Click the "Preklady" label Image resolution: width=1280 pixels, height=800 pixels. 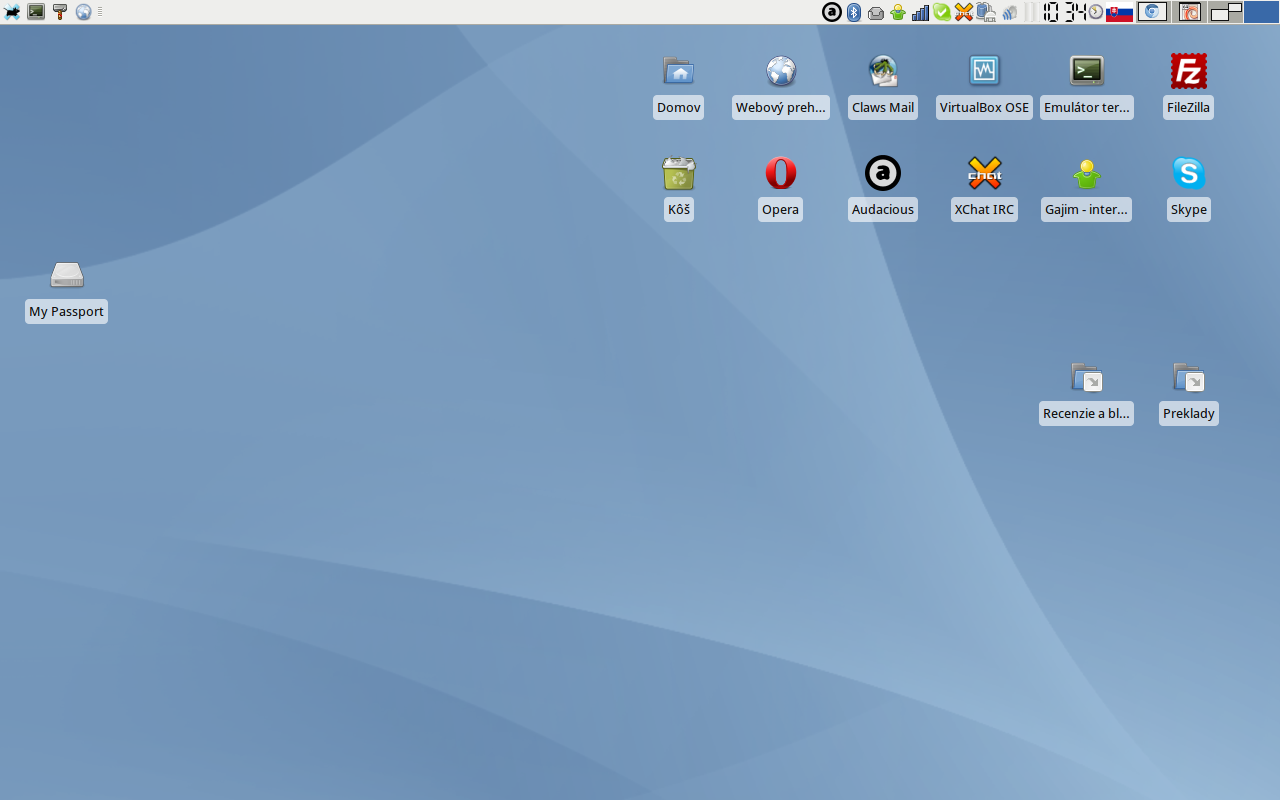(x=1189, y=413)
